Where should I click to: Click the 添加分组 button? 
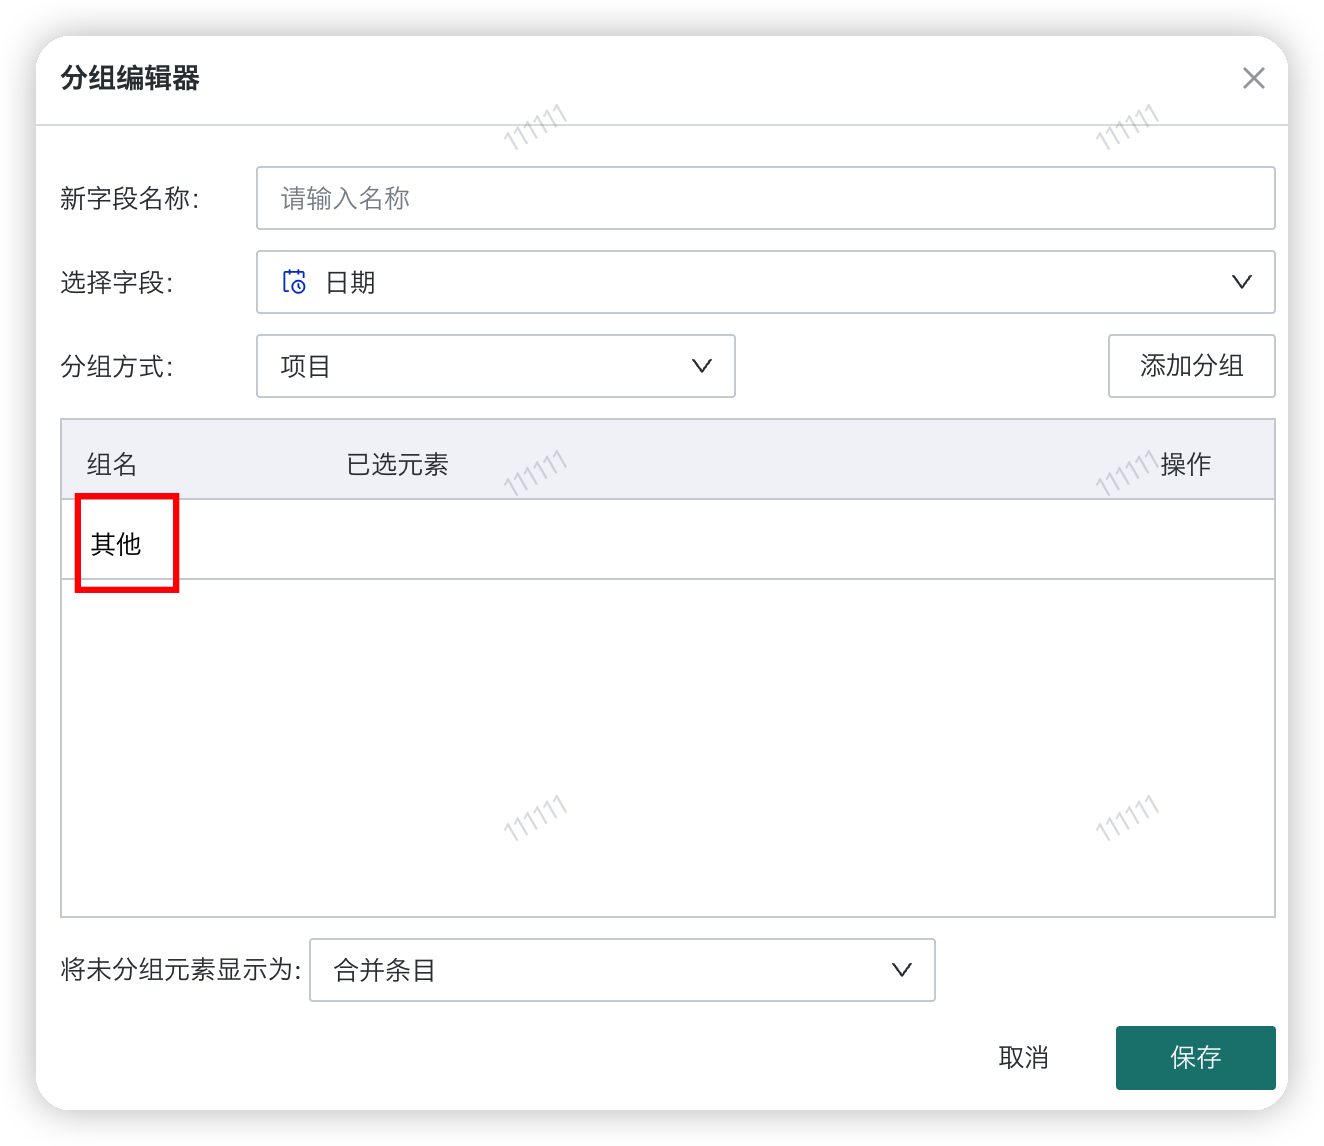[1191, 366]
